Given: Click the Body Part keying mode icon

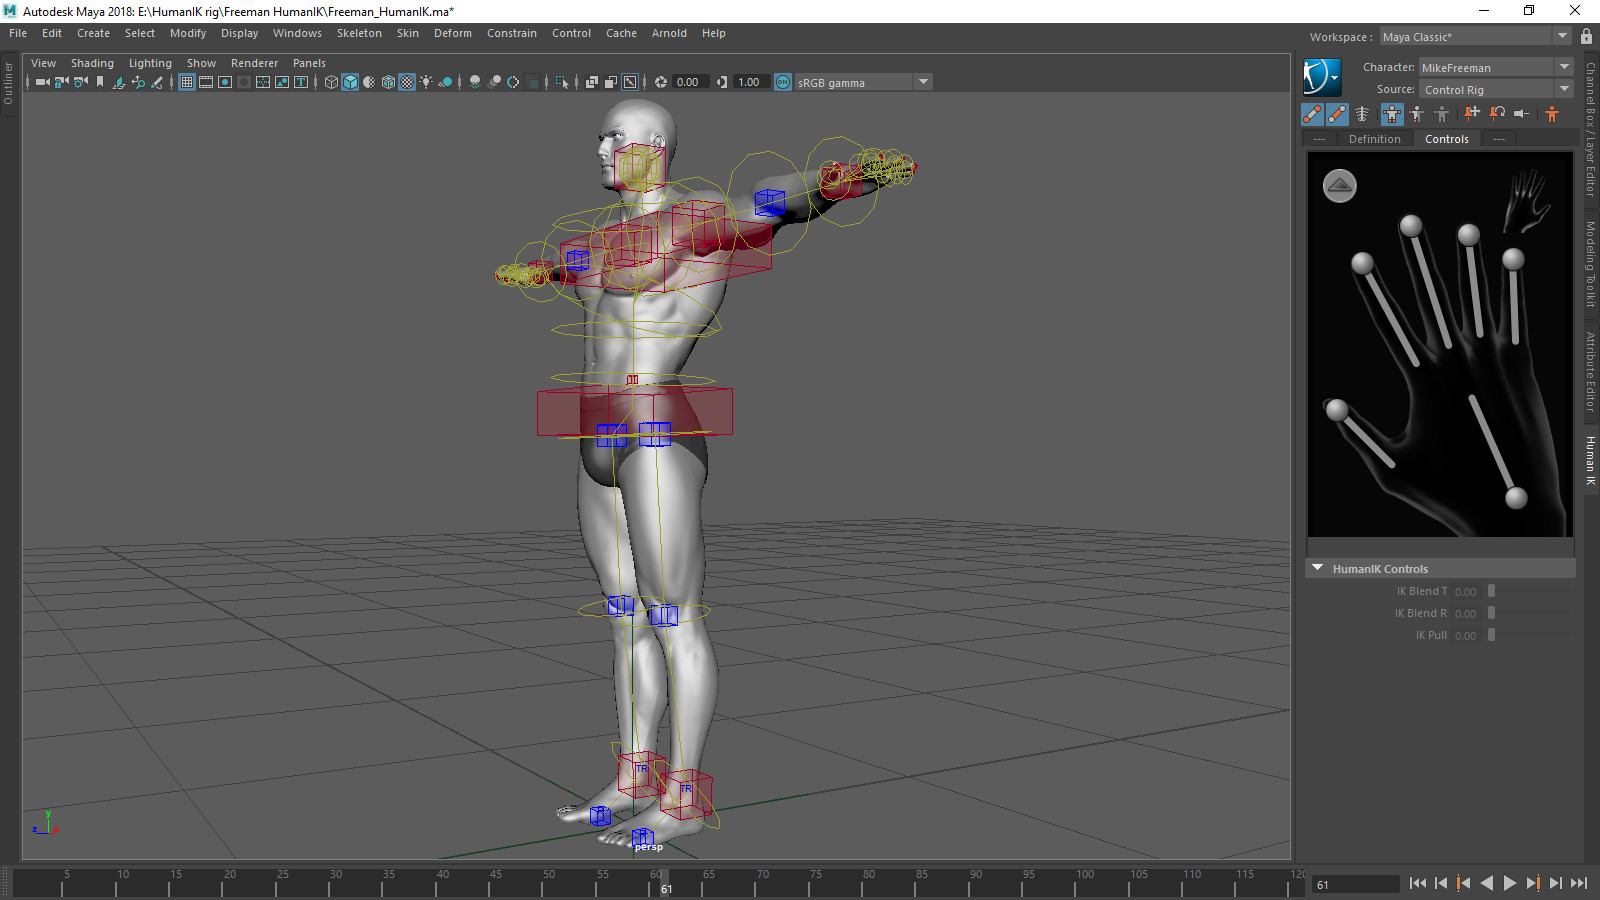Looking at the screenshot, I should (1417, 114).
